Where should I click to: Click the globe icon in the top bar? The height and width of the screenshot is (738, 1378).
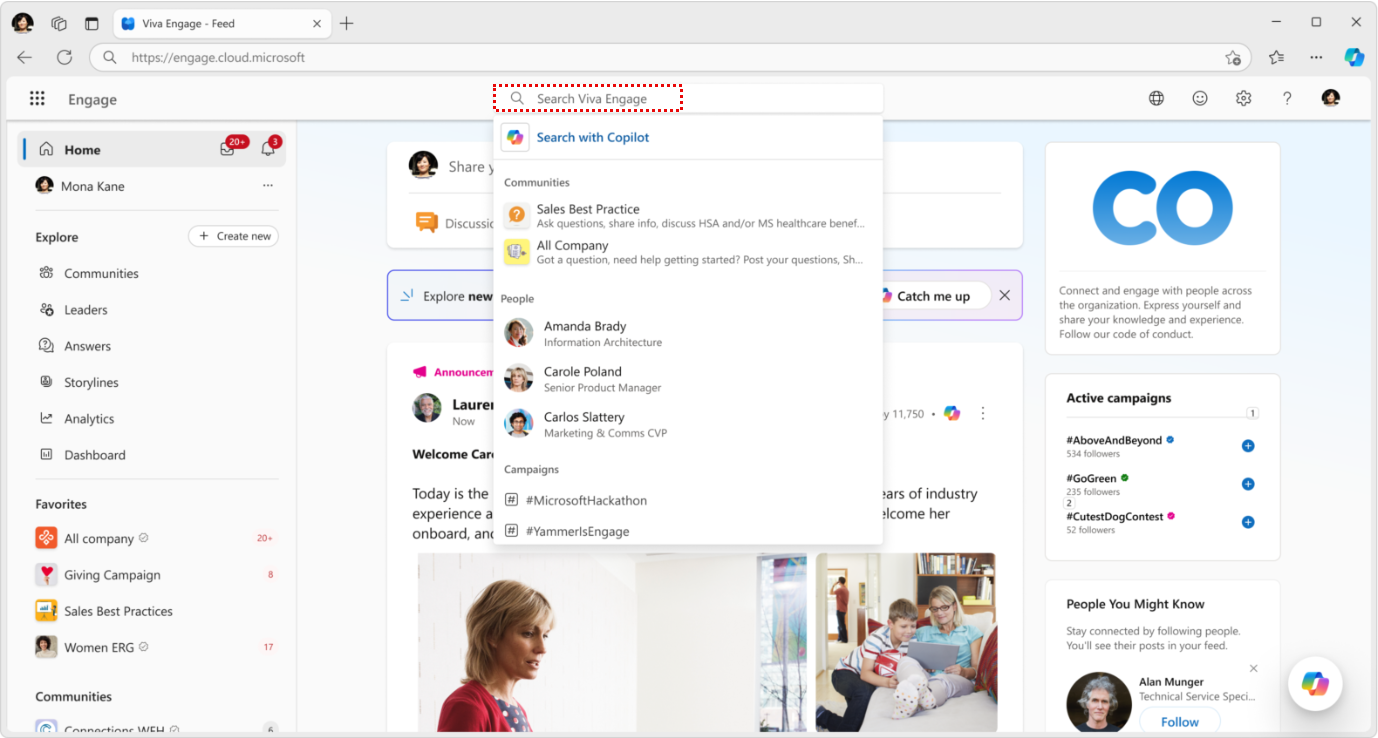pos(1156,98)
